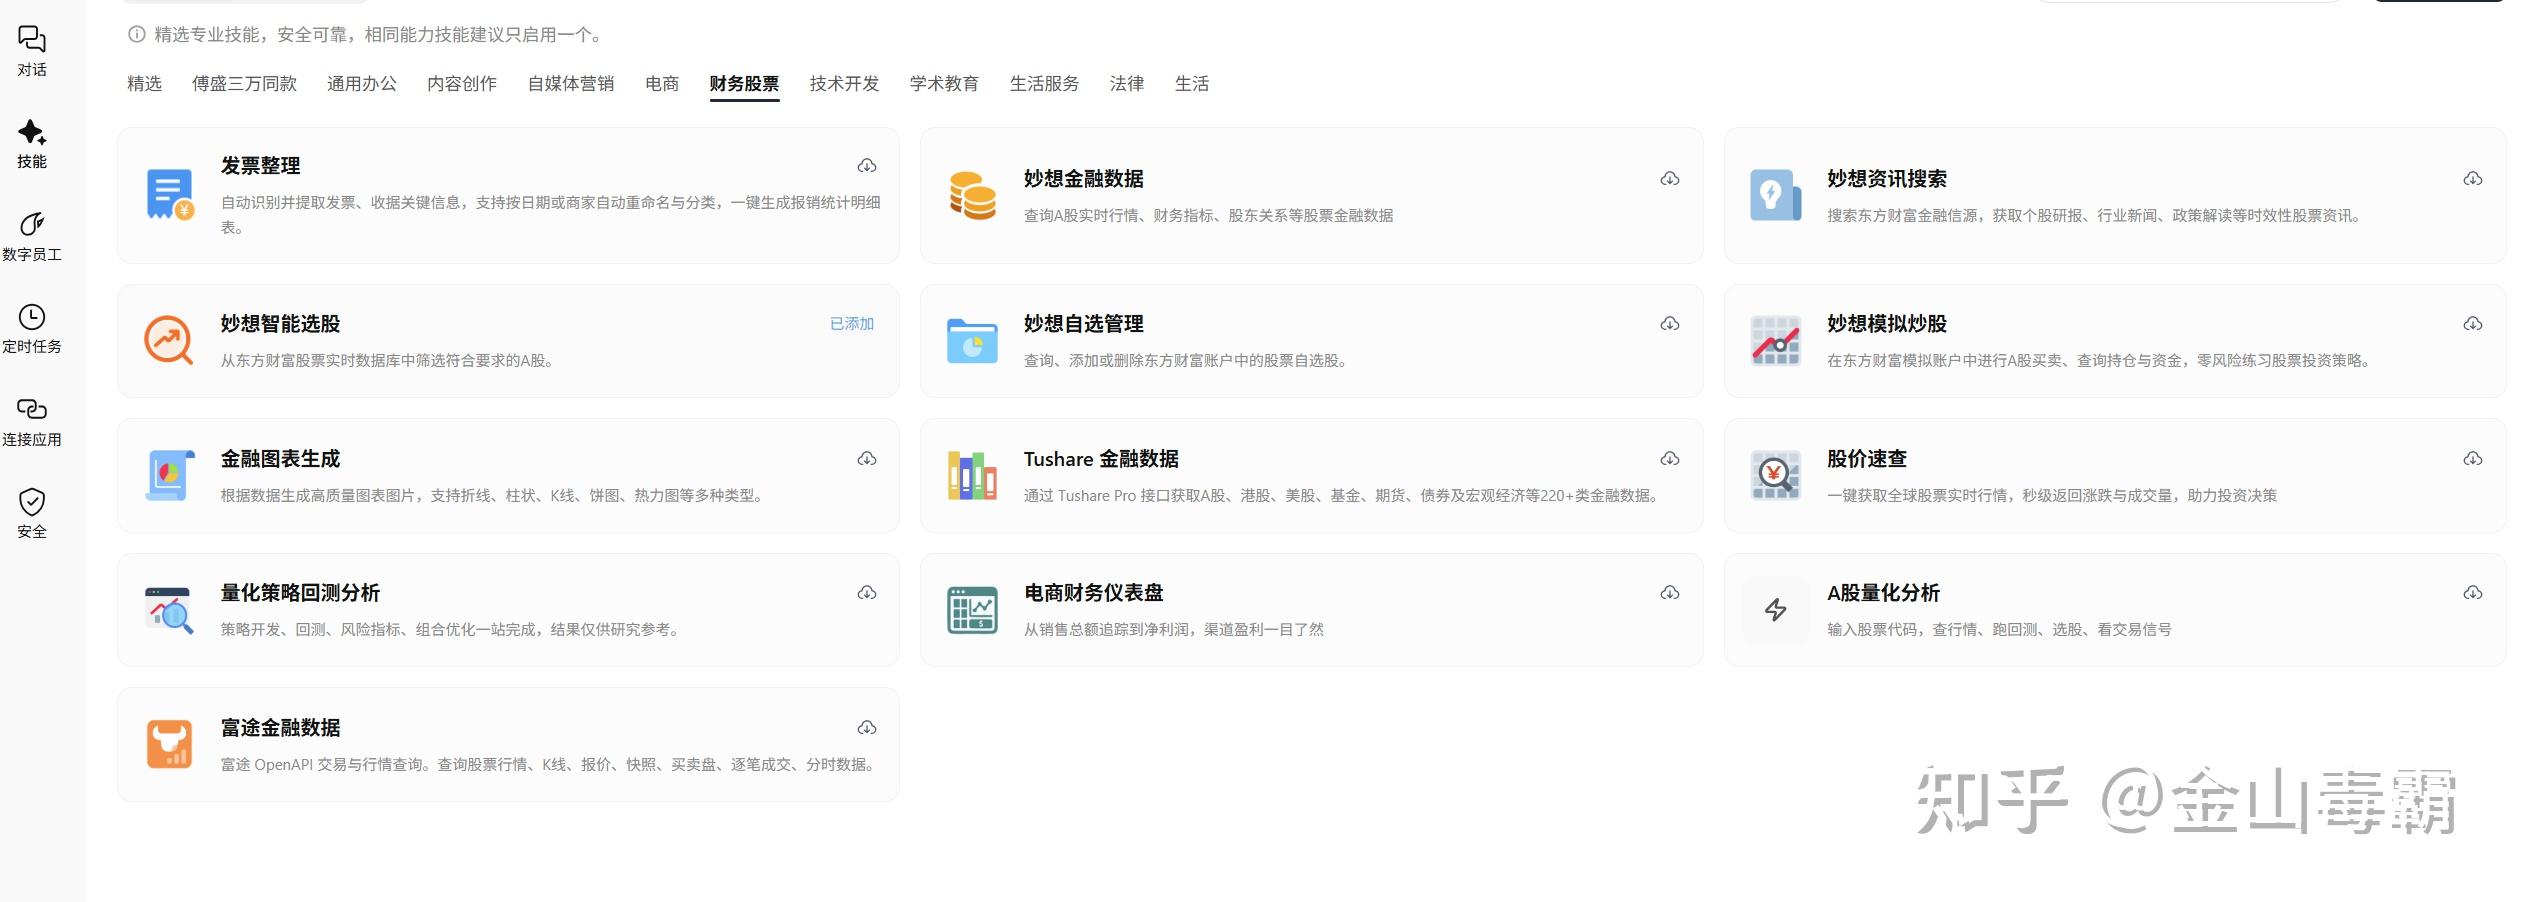
Task: Open the 电商财务仪表盘 skill title
Action: pyautogui.click(x=1094, y=593)
